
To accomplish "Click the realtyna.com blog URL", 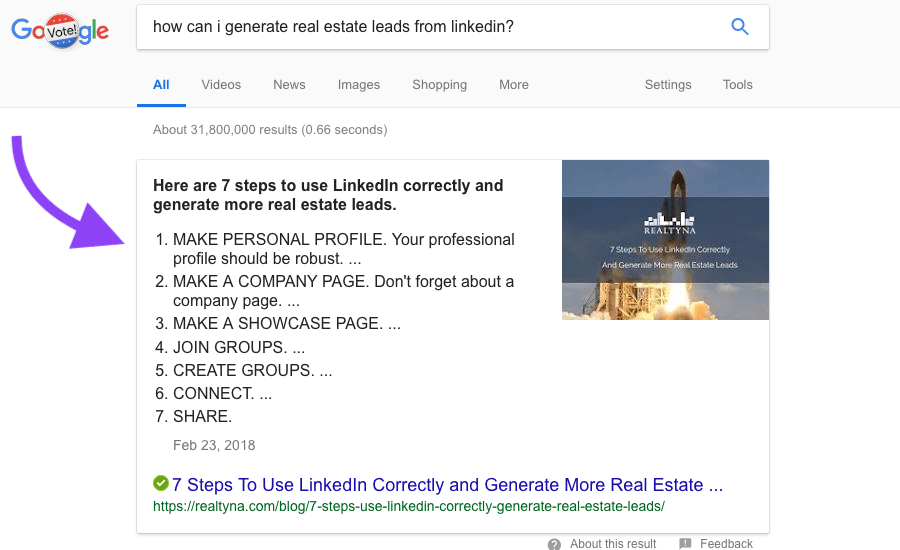I will [x=409, y=506].
